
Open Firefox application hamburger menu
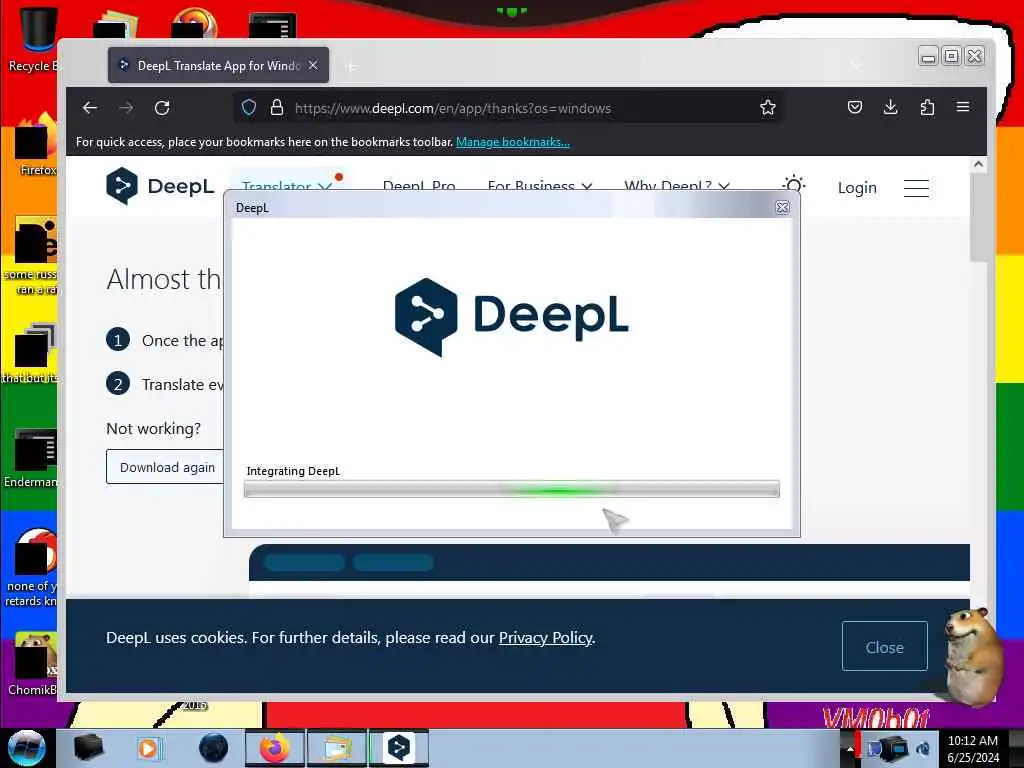point(963,107)
